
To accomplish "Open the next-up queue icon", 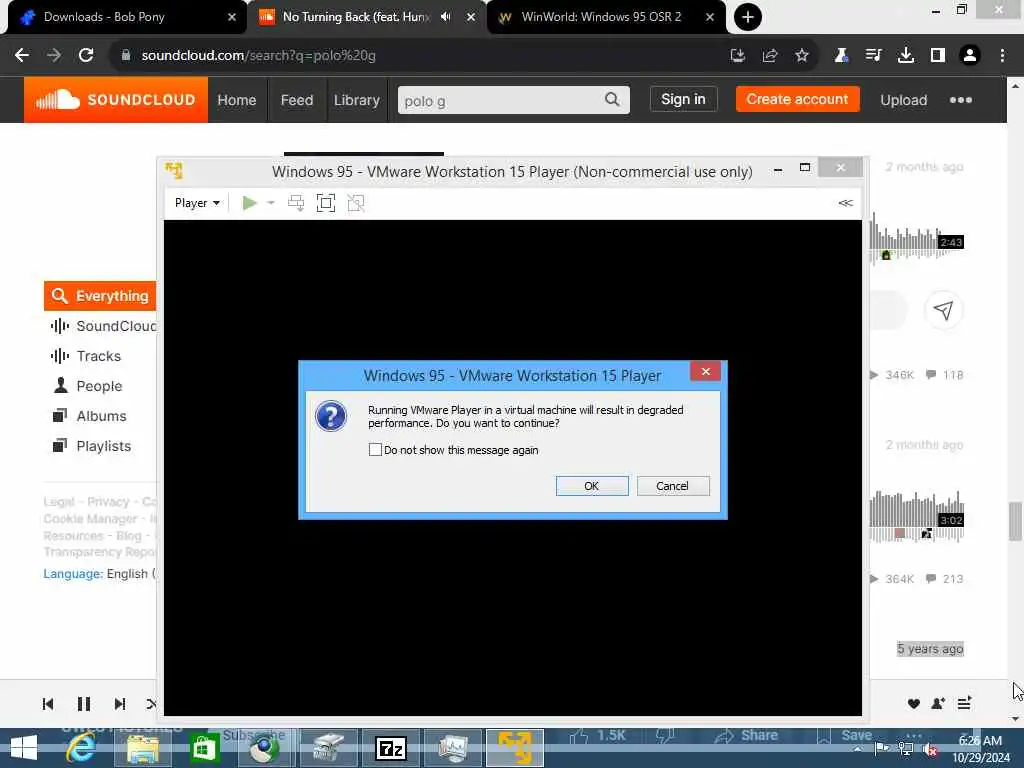I will (x=965, y=703).
